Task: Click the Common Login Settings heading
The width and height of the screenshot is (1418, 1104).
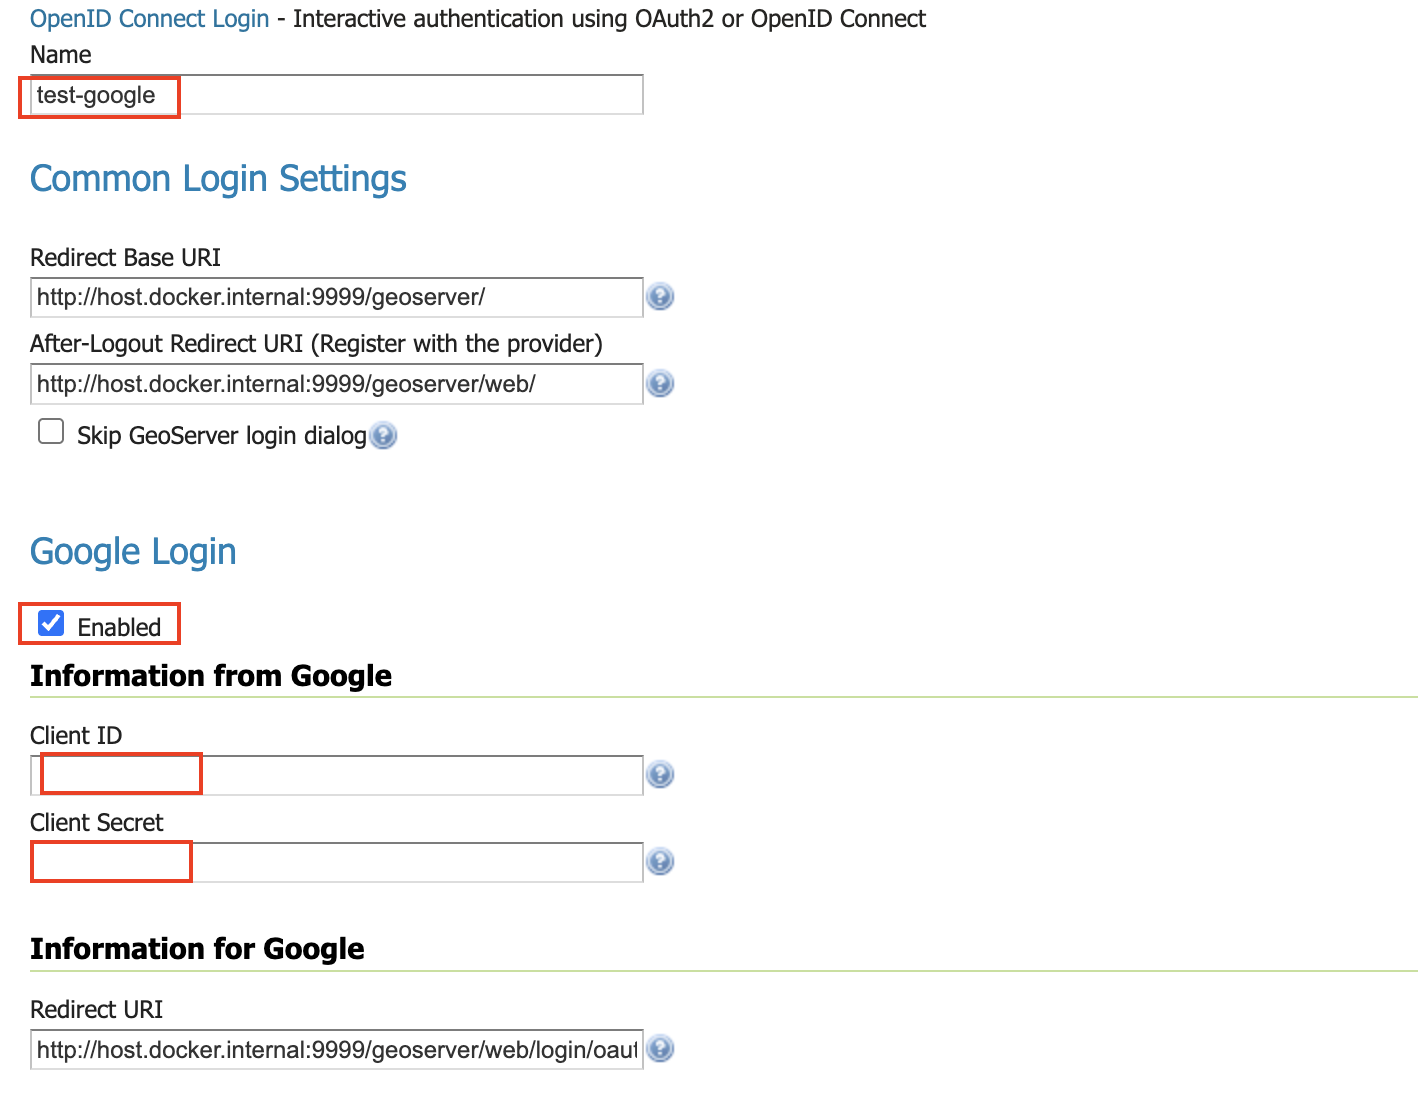Action: tap(218, 179)
